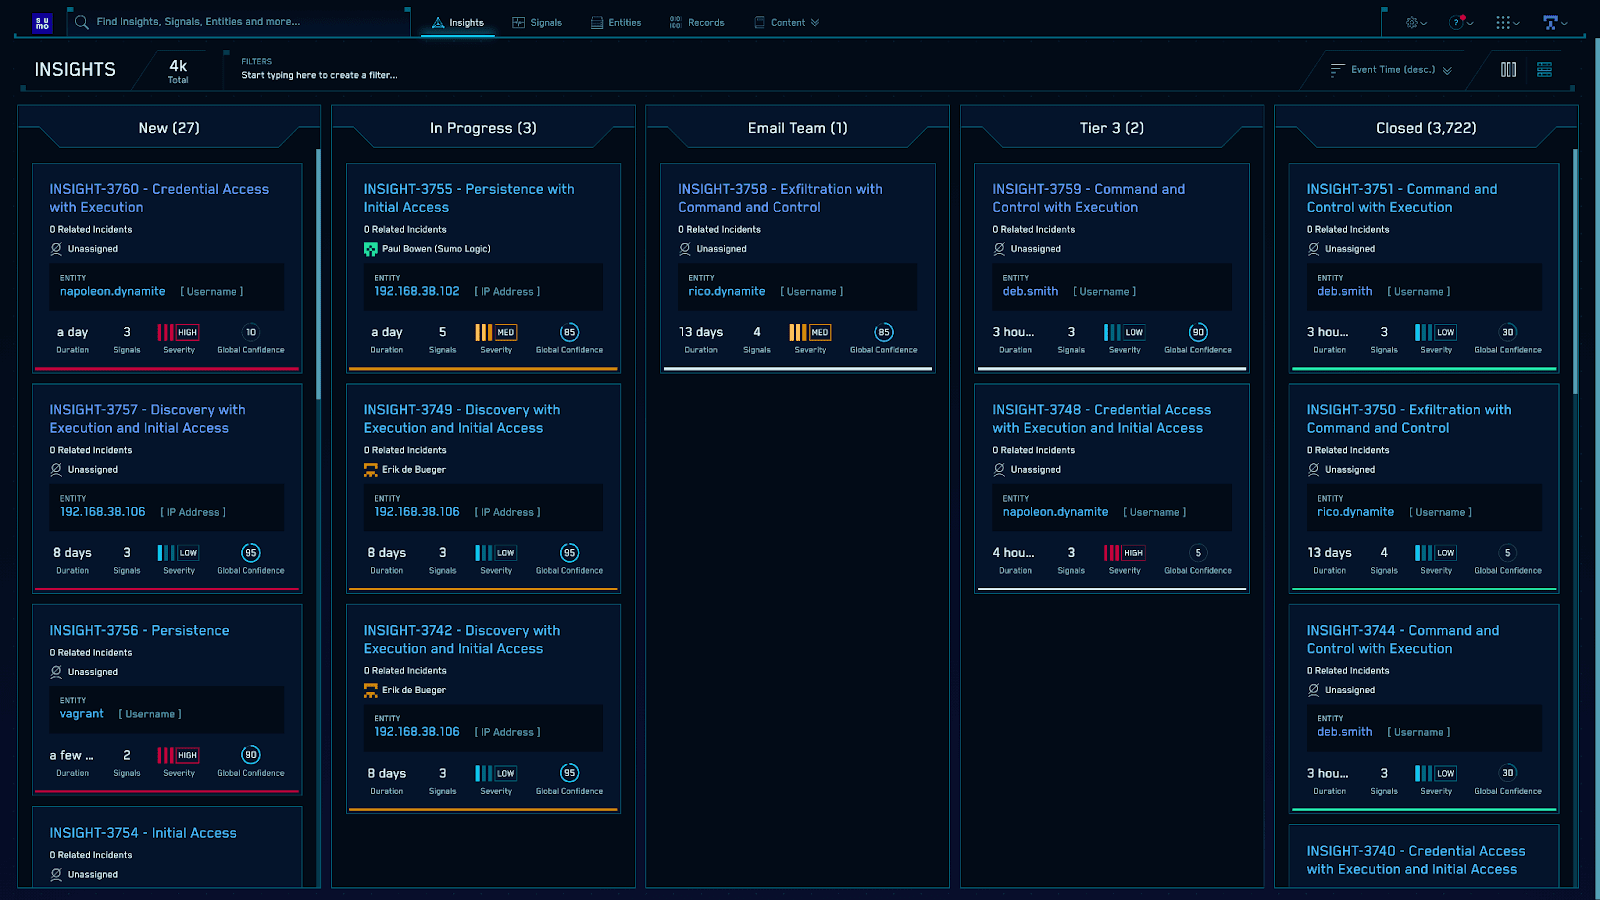
Task: Click 192.168.38.102 IP address entity
Action: [x=416, y=292]
